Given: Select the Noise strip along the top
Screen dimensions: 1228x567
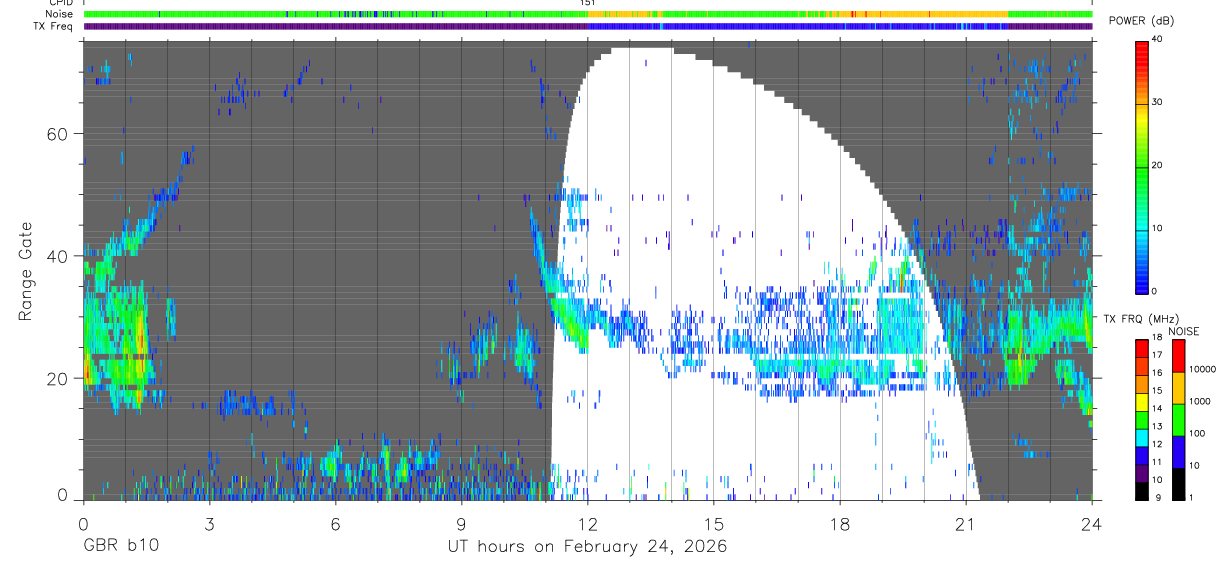Looking at the screenshot, I should click(588, 15).
